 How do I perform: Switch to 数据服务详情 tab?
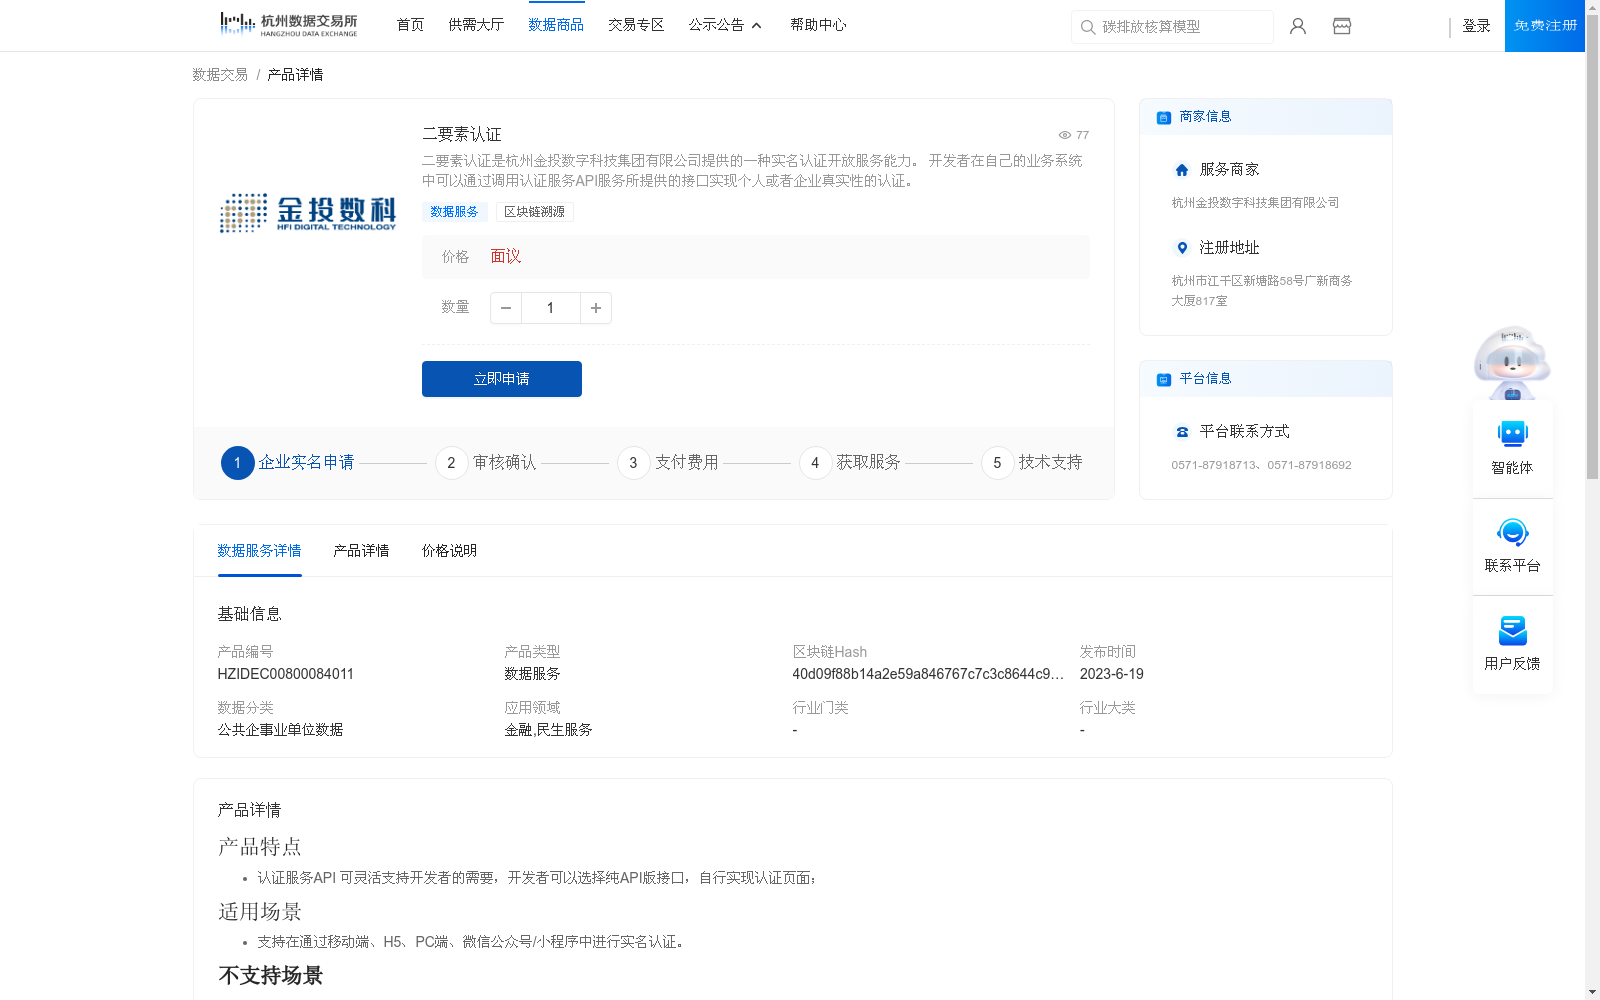[259, 551]
